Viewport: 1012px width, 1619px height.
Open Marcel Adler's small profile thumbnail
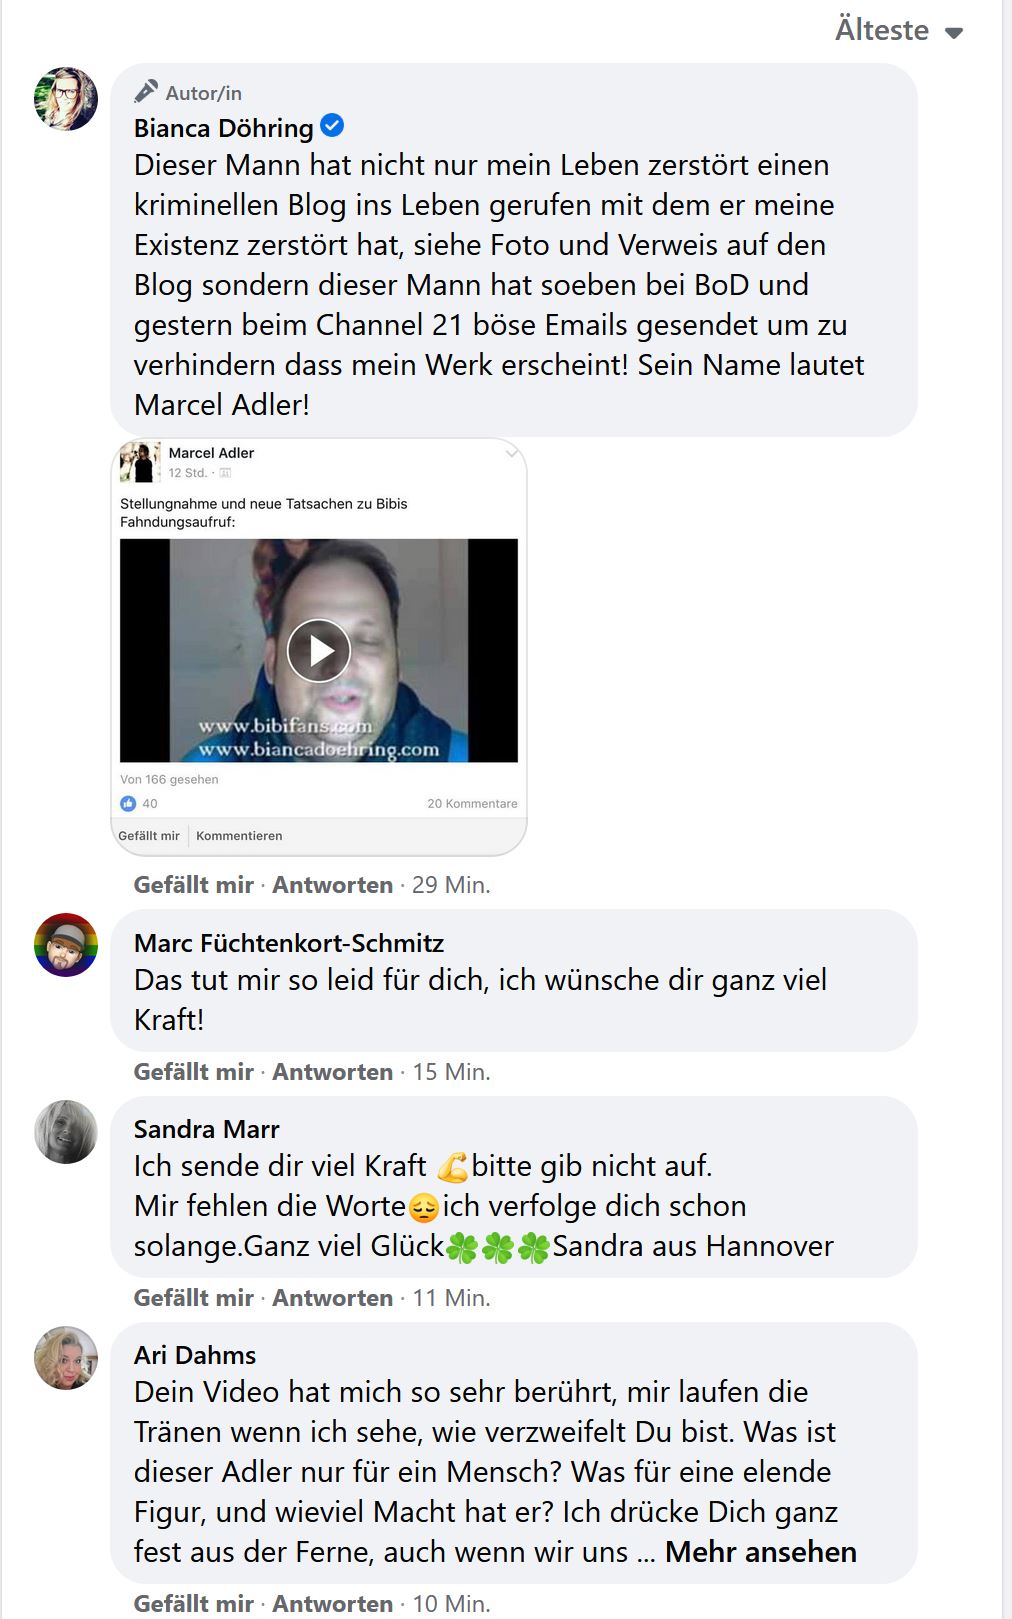pyautogui.click(x=140, y=462)
